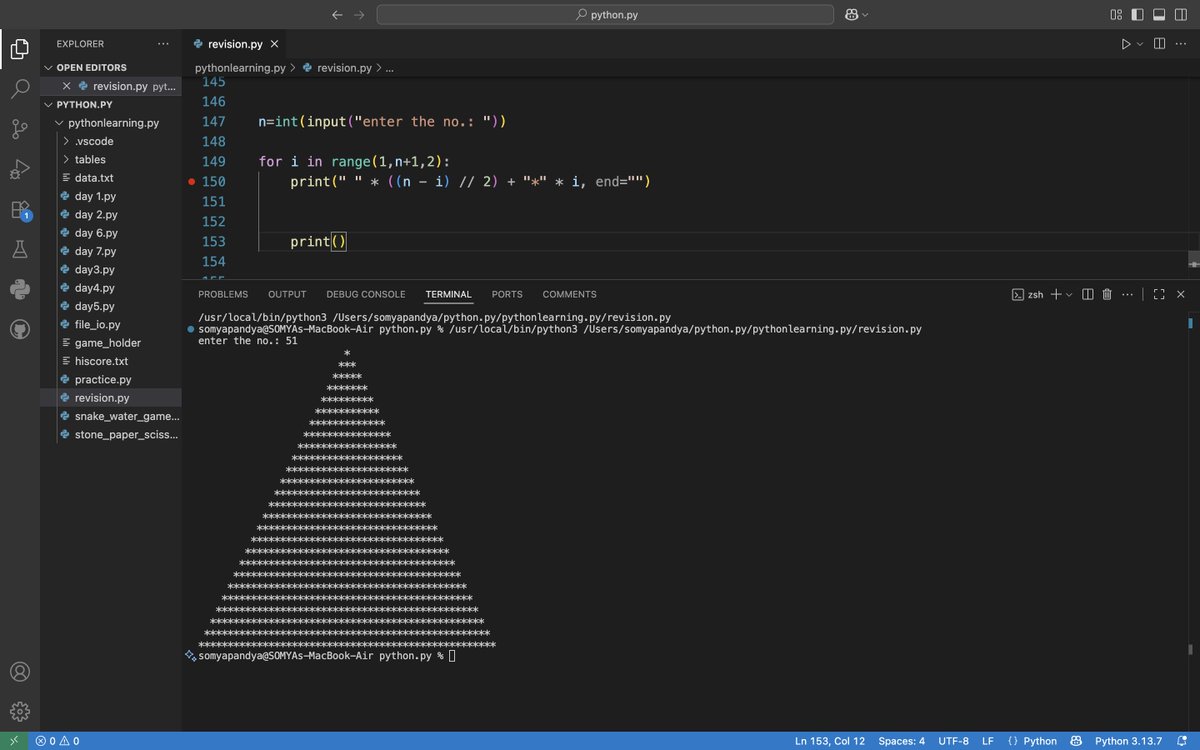Click Python 3.13.7 interpreter in status bar

click(1128, 741)
